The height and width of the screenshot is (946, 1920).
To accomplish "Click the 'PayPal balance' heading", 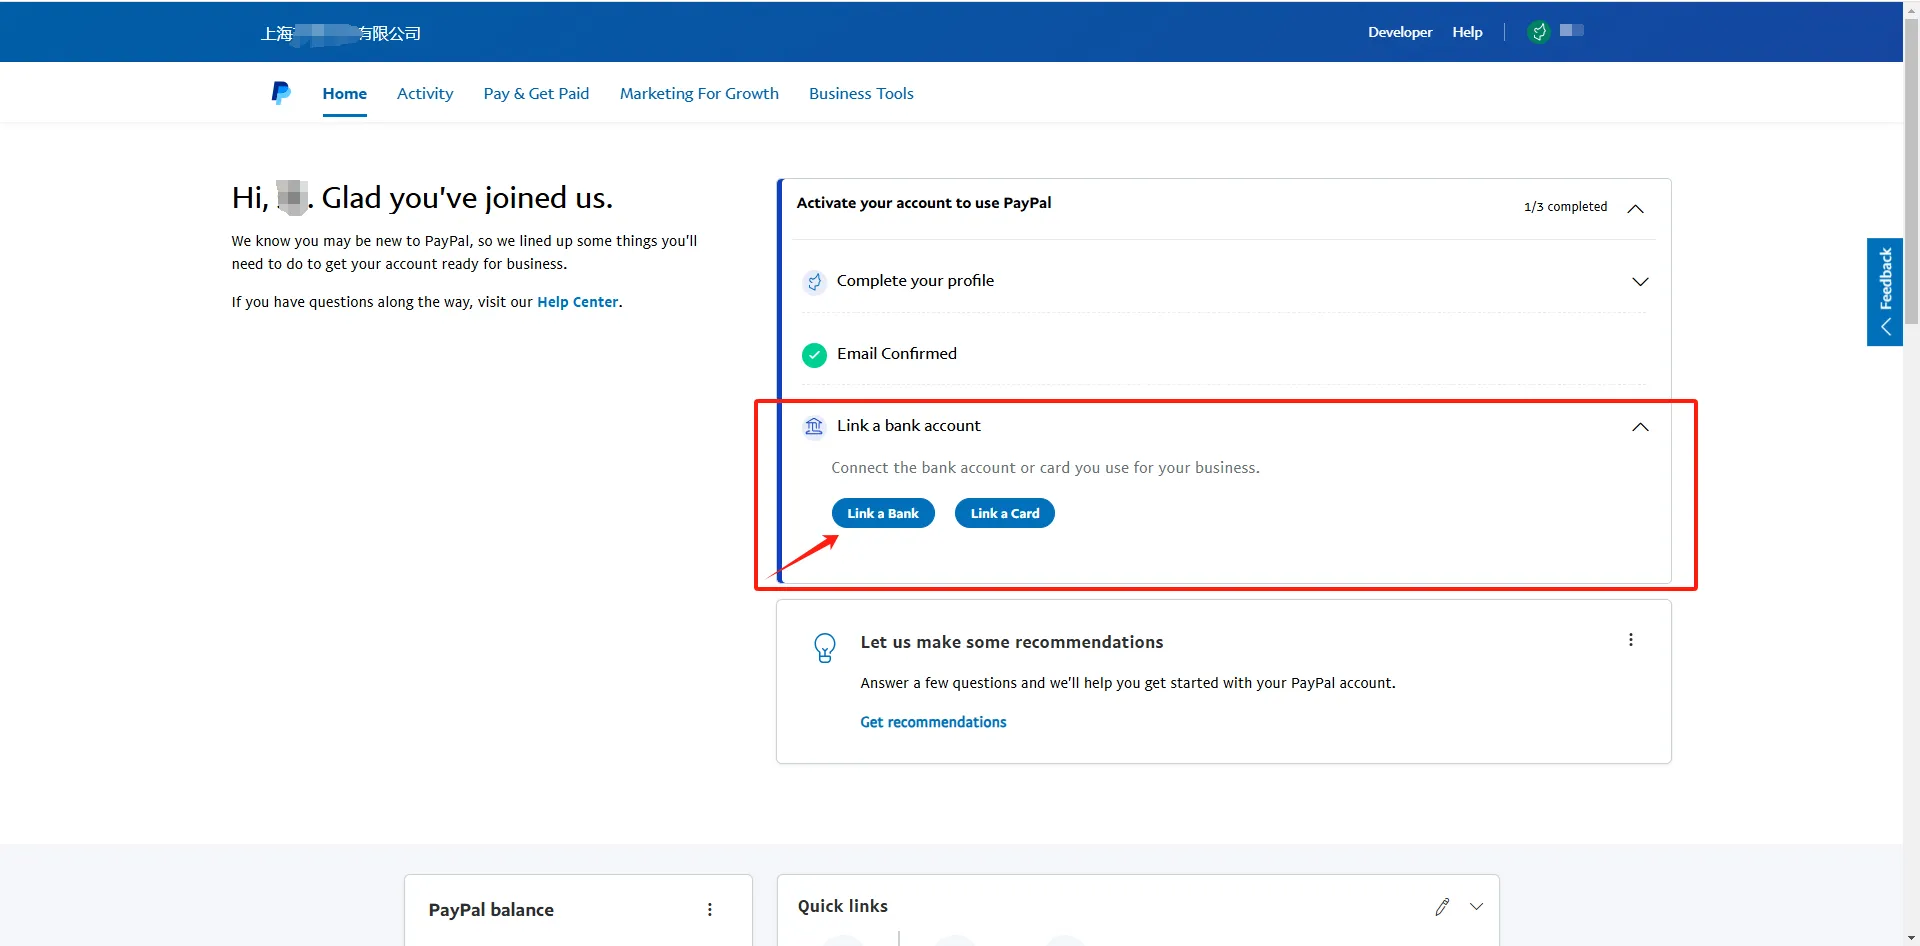I will 491,910.
